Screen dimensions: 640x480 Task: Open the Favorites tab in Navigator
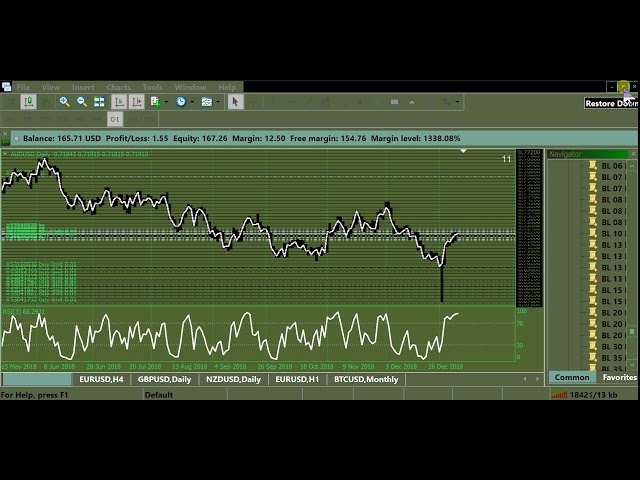point(619,377)
